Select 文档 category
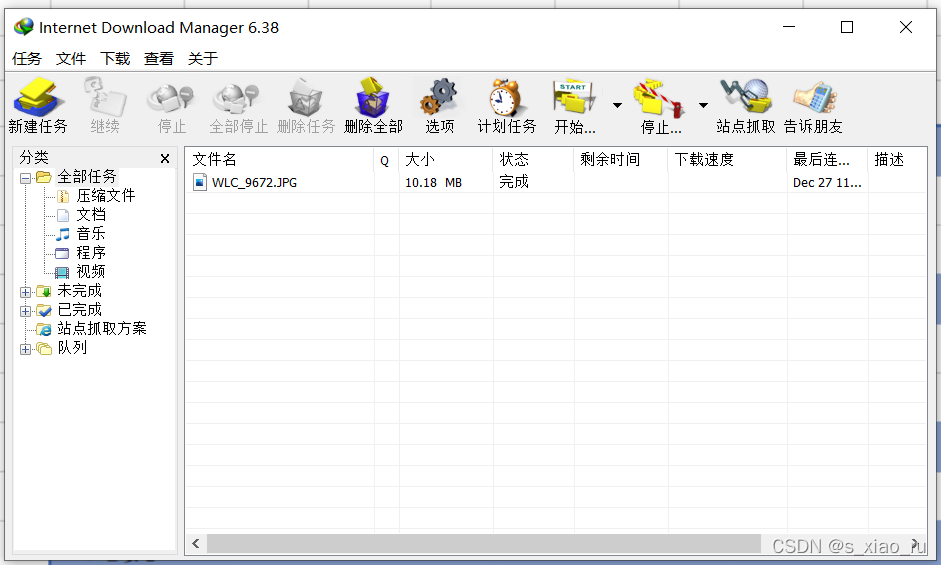The width and height of the screenshot is (941, 565). click(x=91, y=214)
